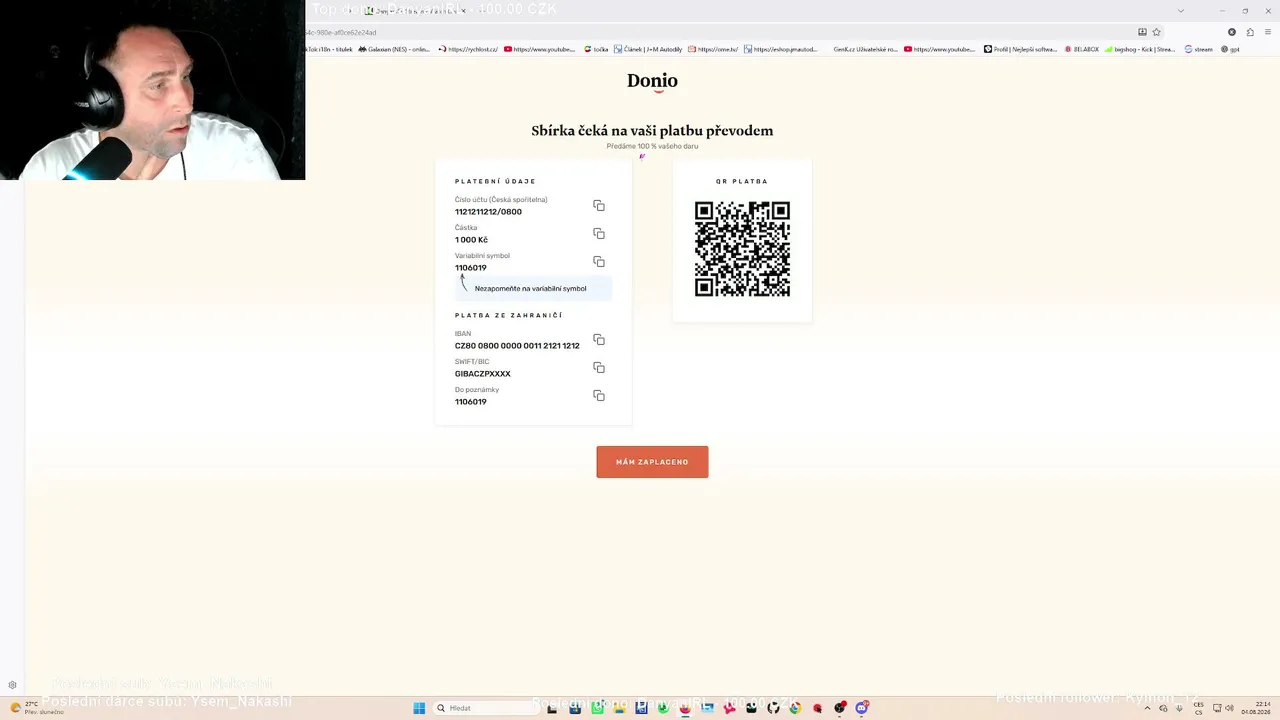The width and height of the screenshot is (1280, 720).
Task: Copy the account number 1121211212/0800
Action: pos(599,206)
